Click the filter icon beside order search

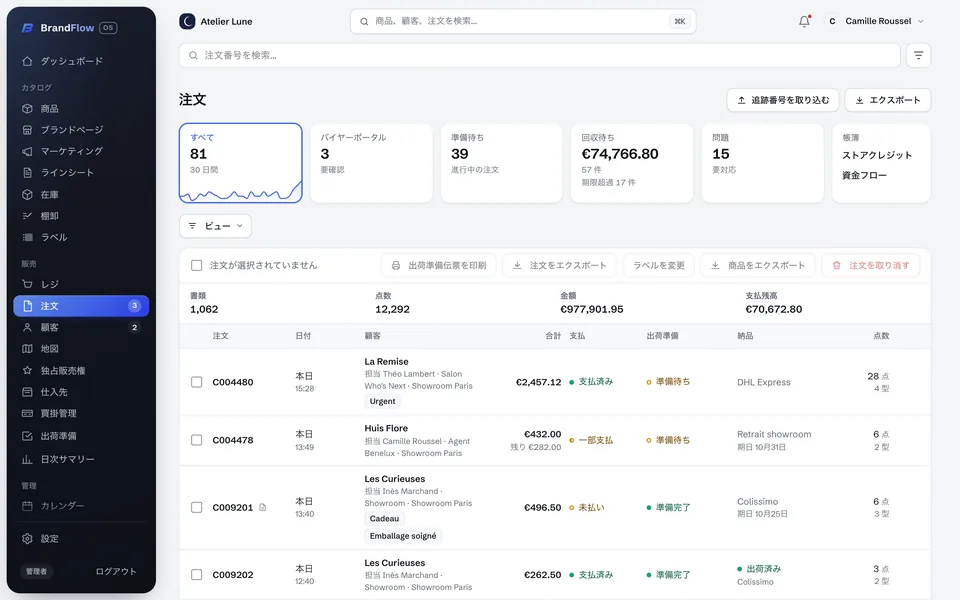(918, 55)
